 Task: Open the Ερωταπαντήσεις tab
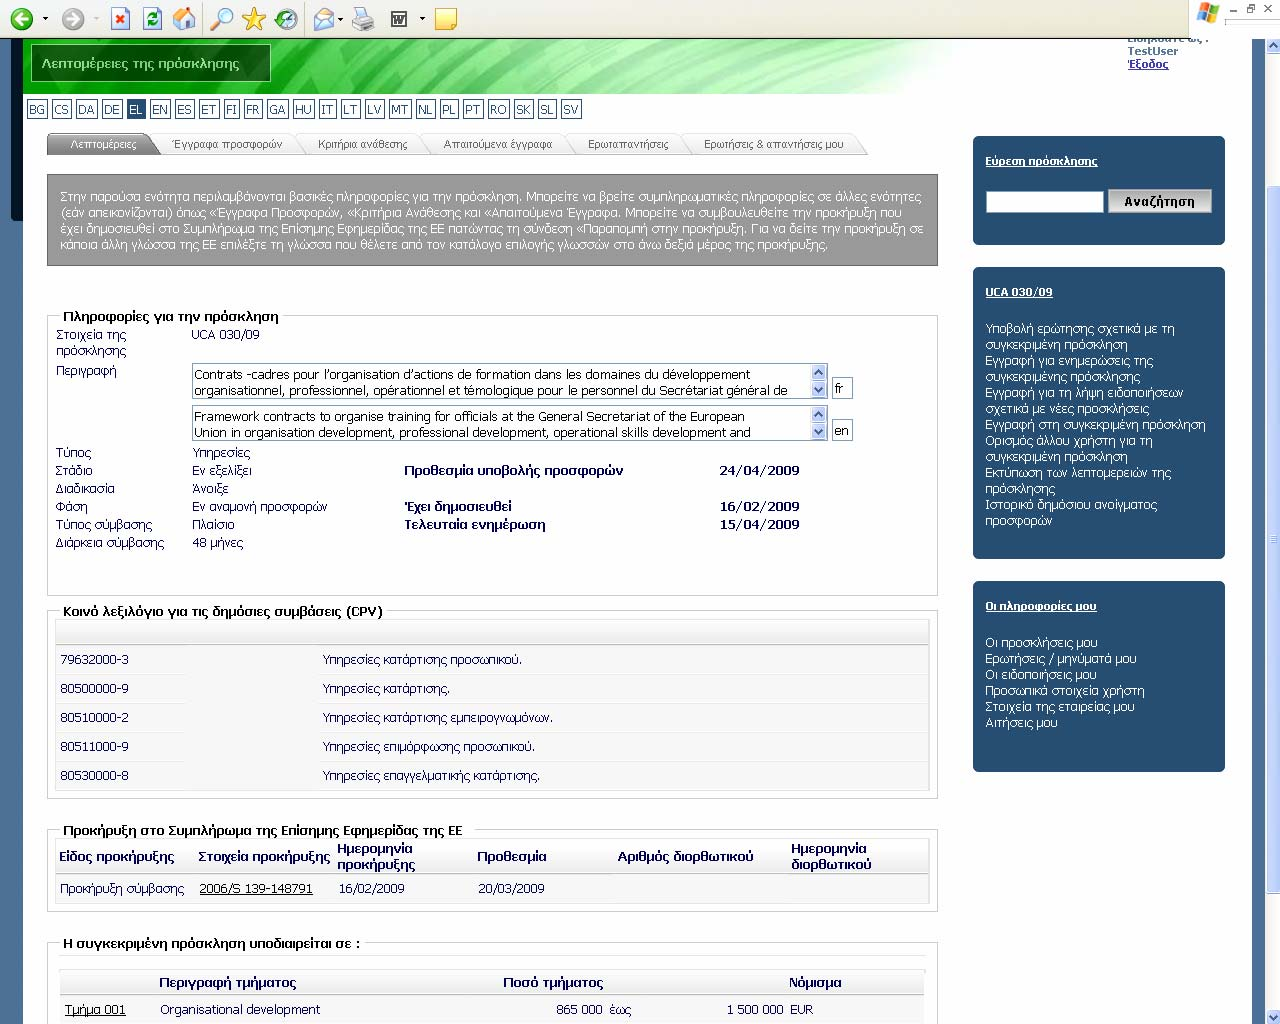click(628, 144)
